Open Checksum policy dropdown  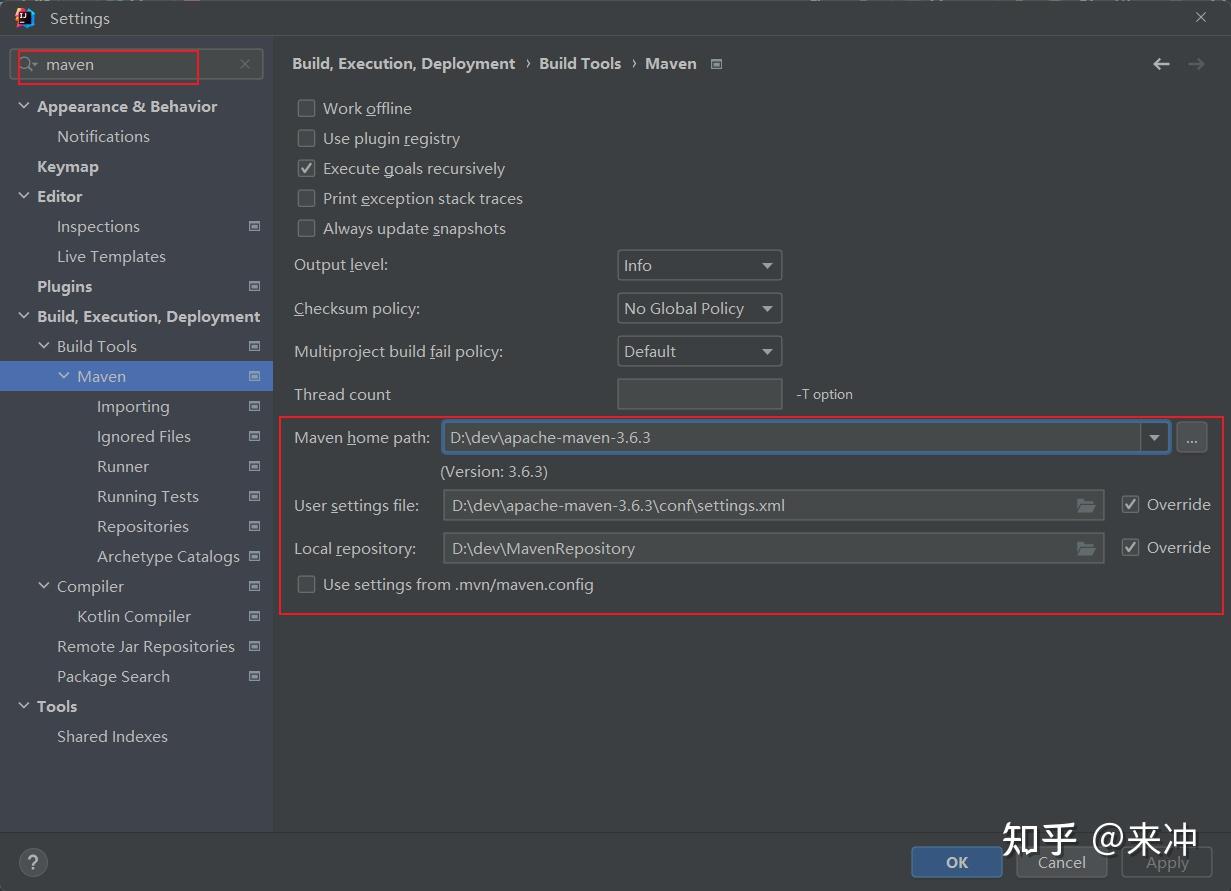(699, 308)
